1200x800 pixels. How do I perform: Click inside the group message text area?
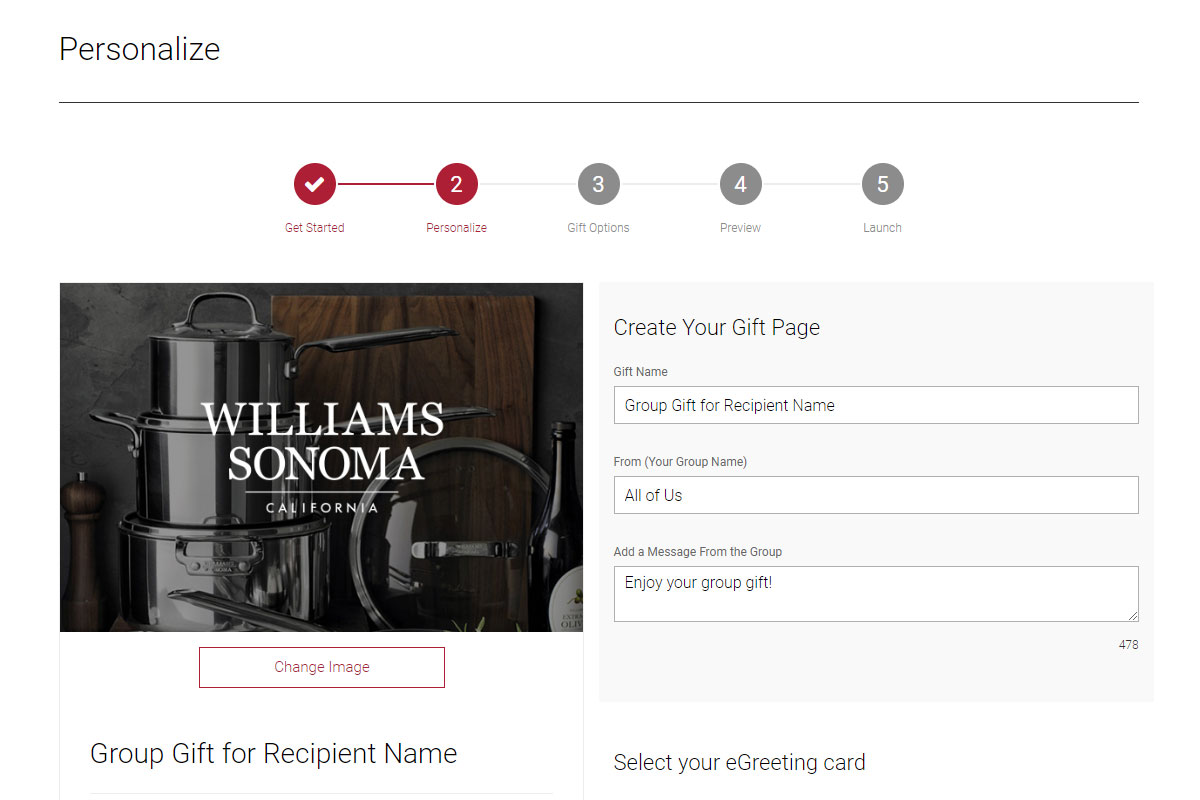[876, 594]
